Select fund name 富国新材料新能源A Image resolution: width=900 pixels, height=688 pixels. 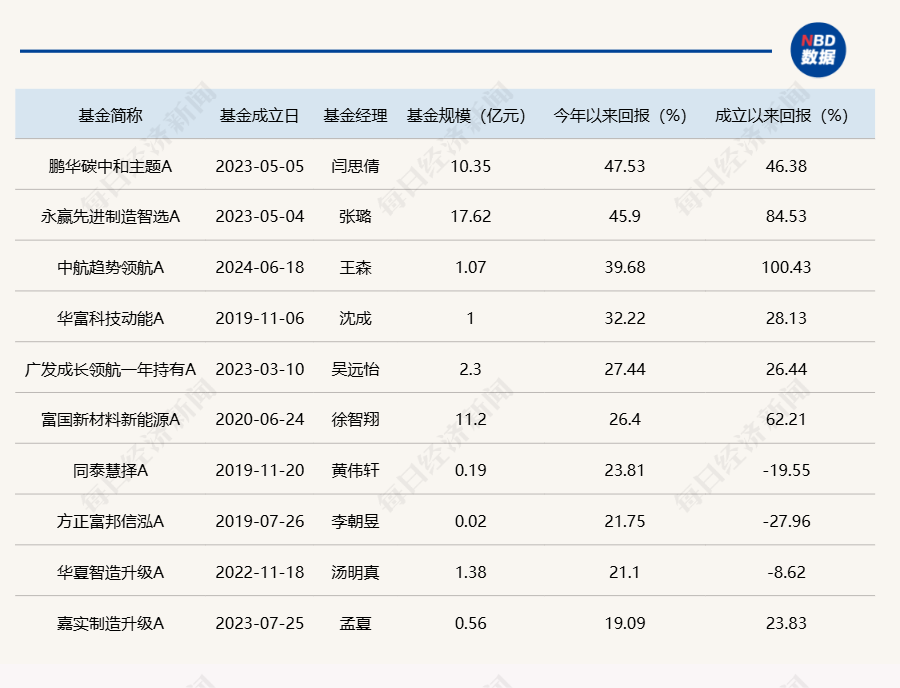click(x=110, y=419)
